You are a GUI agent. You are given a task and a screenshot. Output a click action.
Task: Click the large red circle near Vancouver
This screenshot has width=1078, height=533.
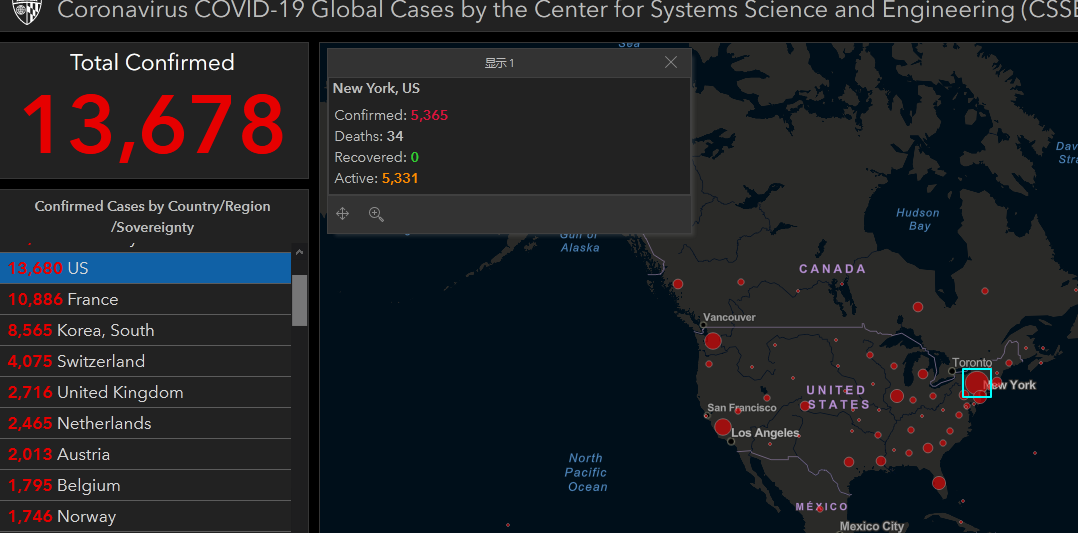713,340
